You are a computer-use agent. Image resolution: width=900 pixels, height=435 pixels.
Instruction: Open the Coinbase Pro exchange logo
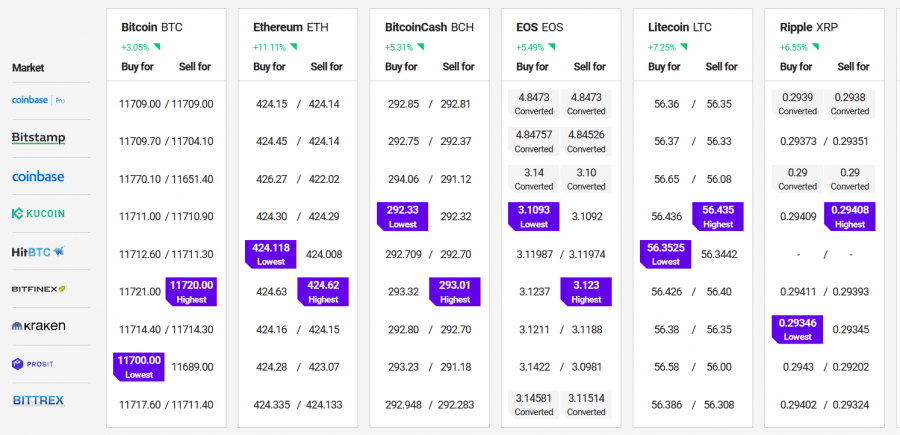tap(38, 100)
